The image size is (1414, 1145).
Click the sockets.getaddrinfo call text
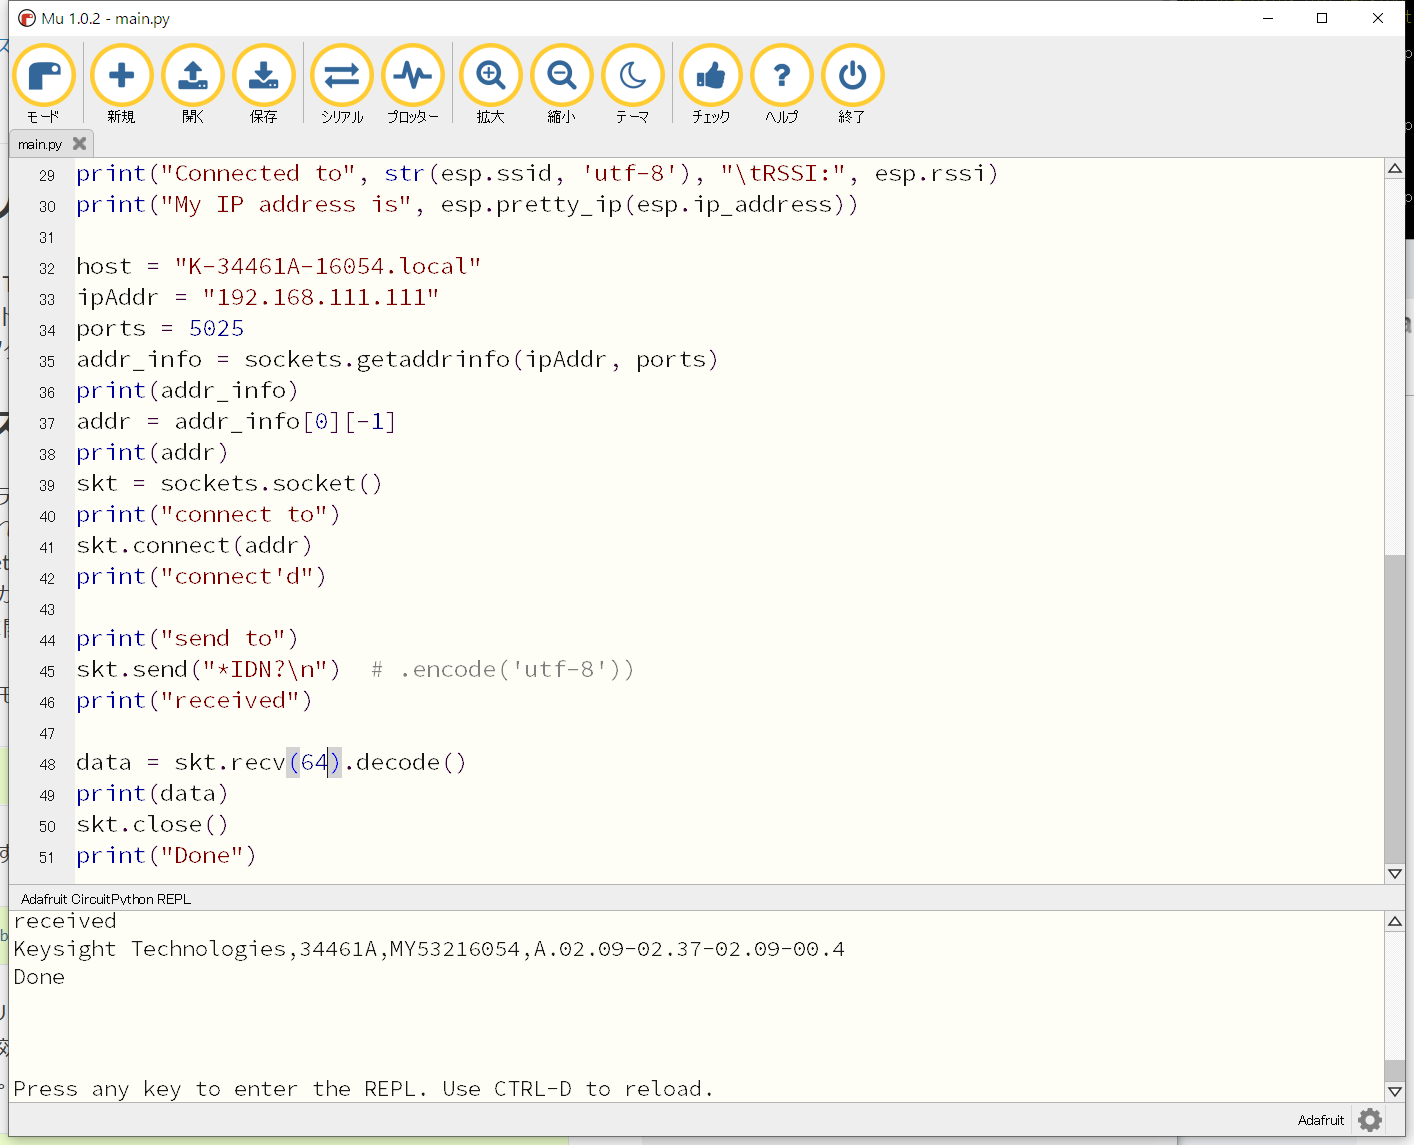click(x=482, y=360)
